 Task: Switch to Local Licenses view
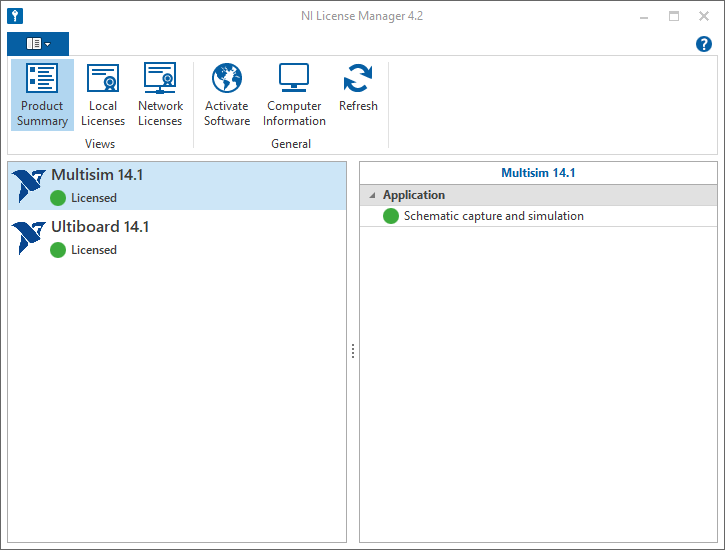click(103, 95)
